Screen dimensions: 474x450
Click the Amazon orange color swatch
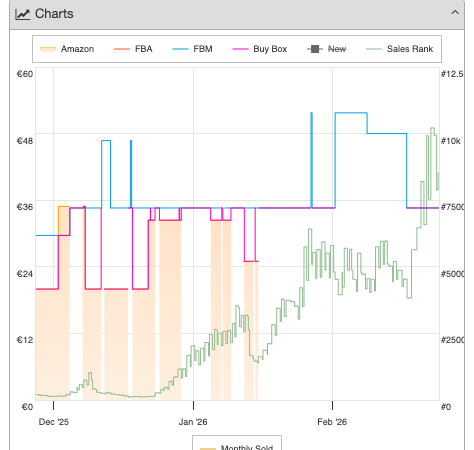48,49
